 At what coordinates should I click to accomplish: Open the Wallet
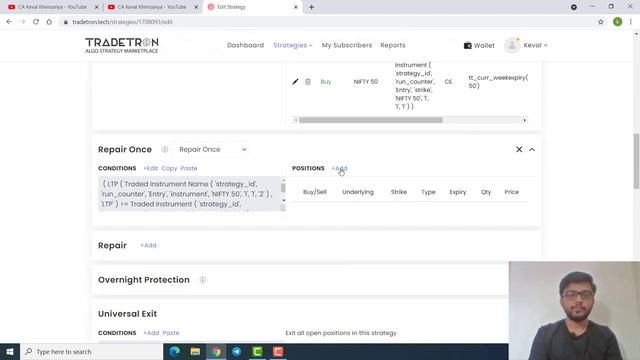[479, 45]
